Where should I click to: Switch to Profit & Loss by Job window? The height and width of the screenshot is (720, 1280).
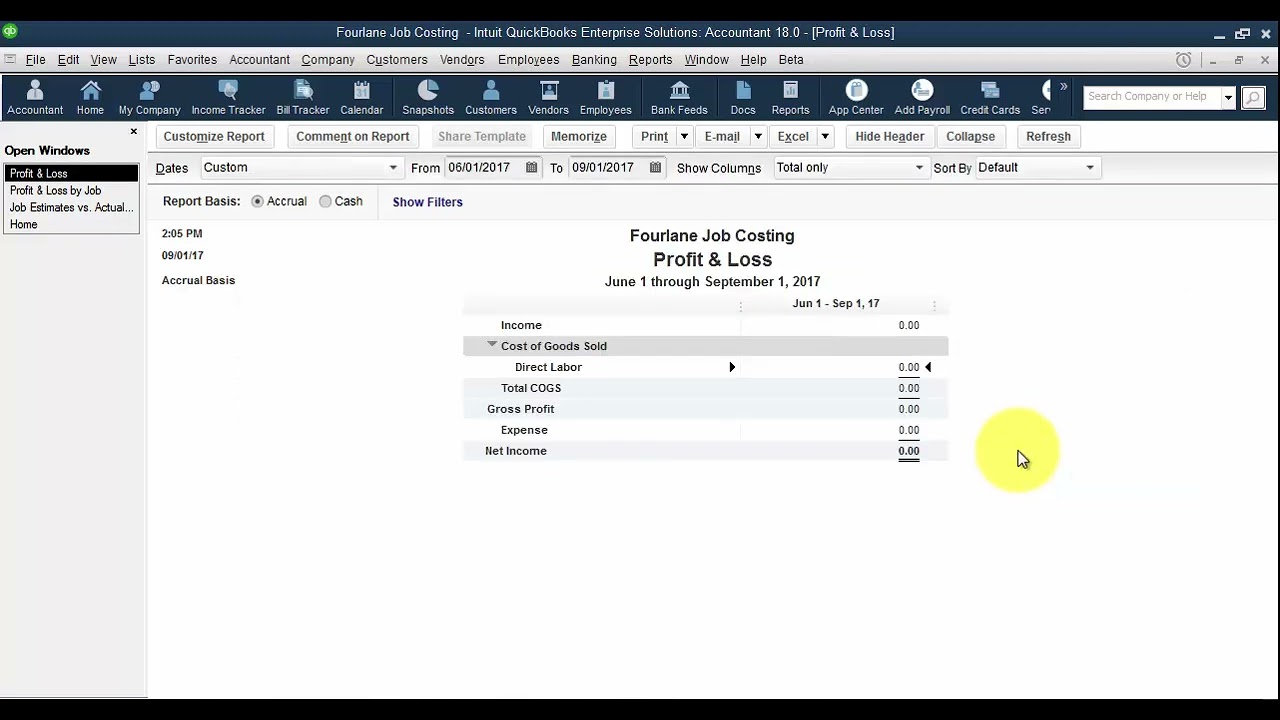(55, 190)
